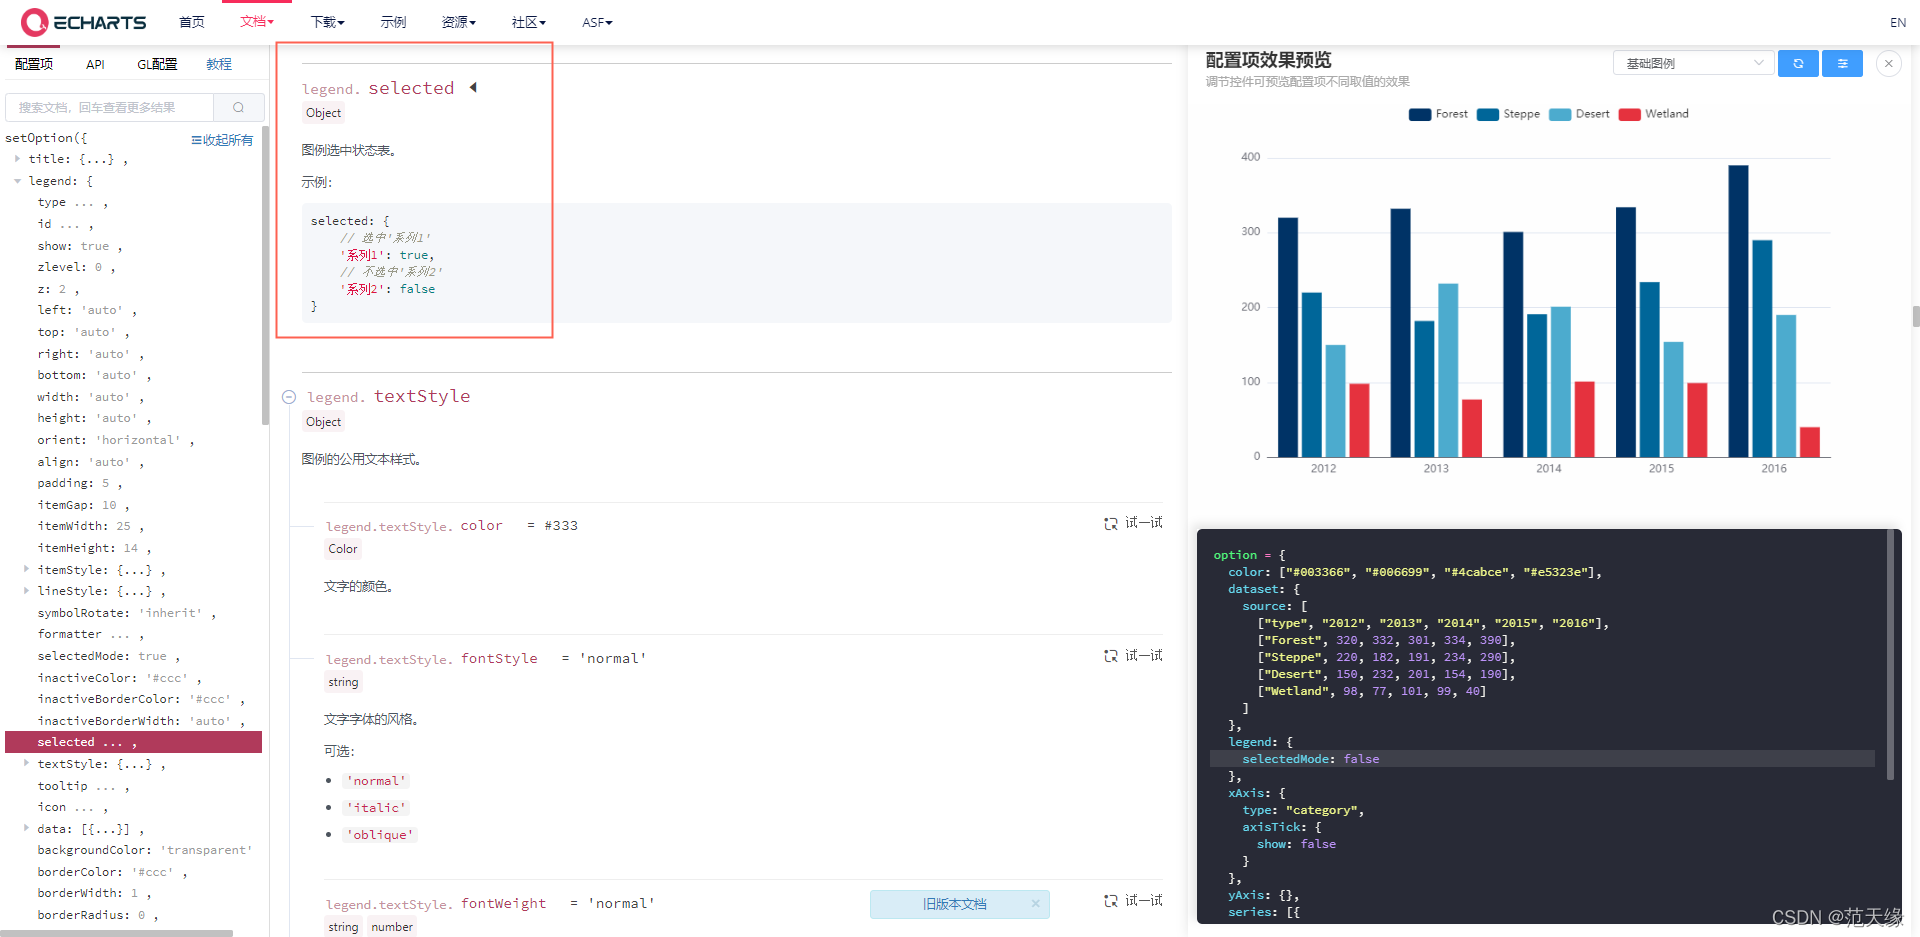Toggle Steppe legend item

1508,114
